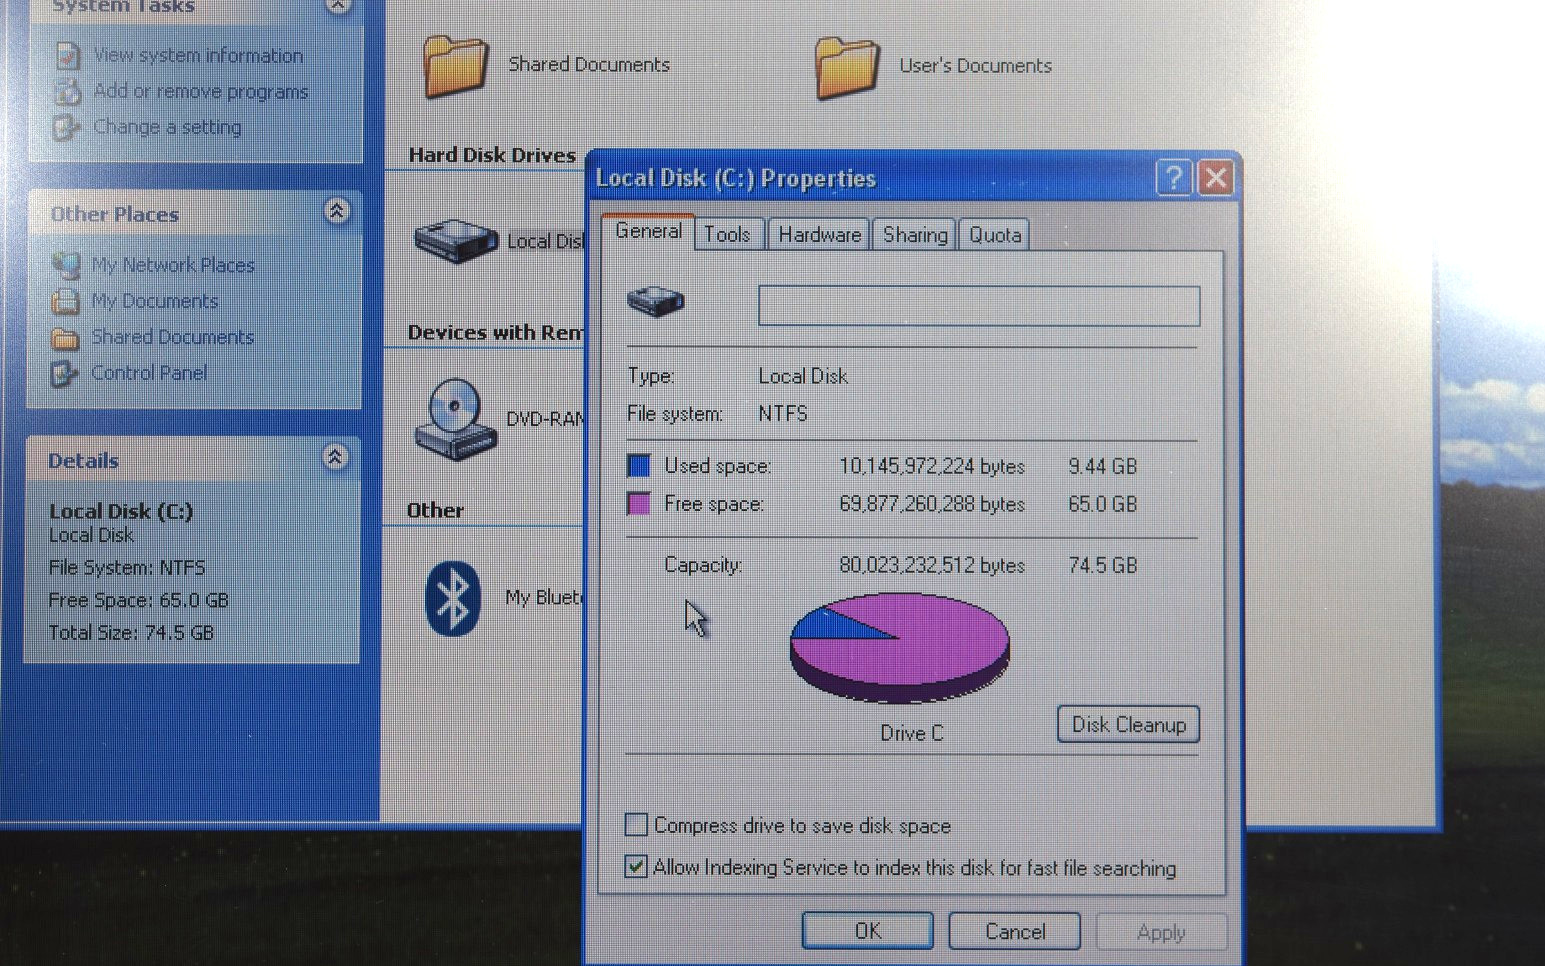Click the Control Panel sidebar icon

(x=64, y=374)
